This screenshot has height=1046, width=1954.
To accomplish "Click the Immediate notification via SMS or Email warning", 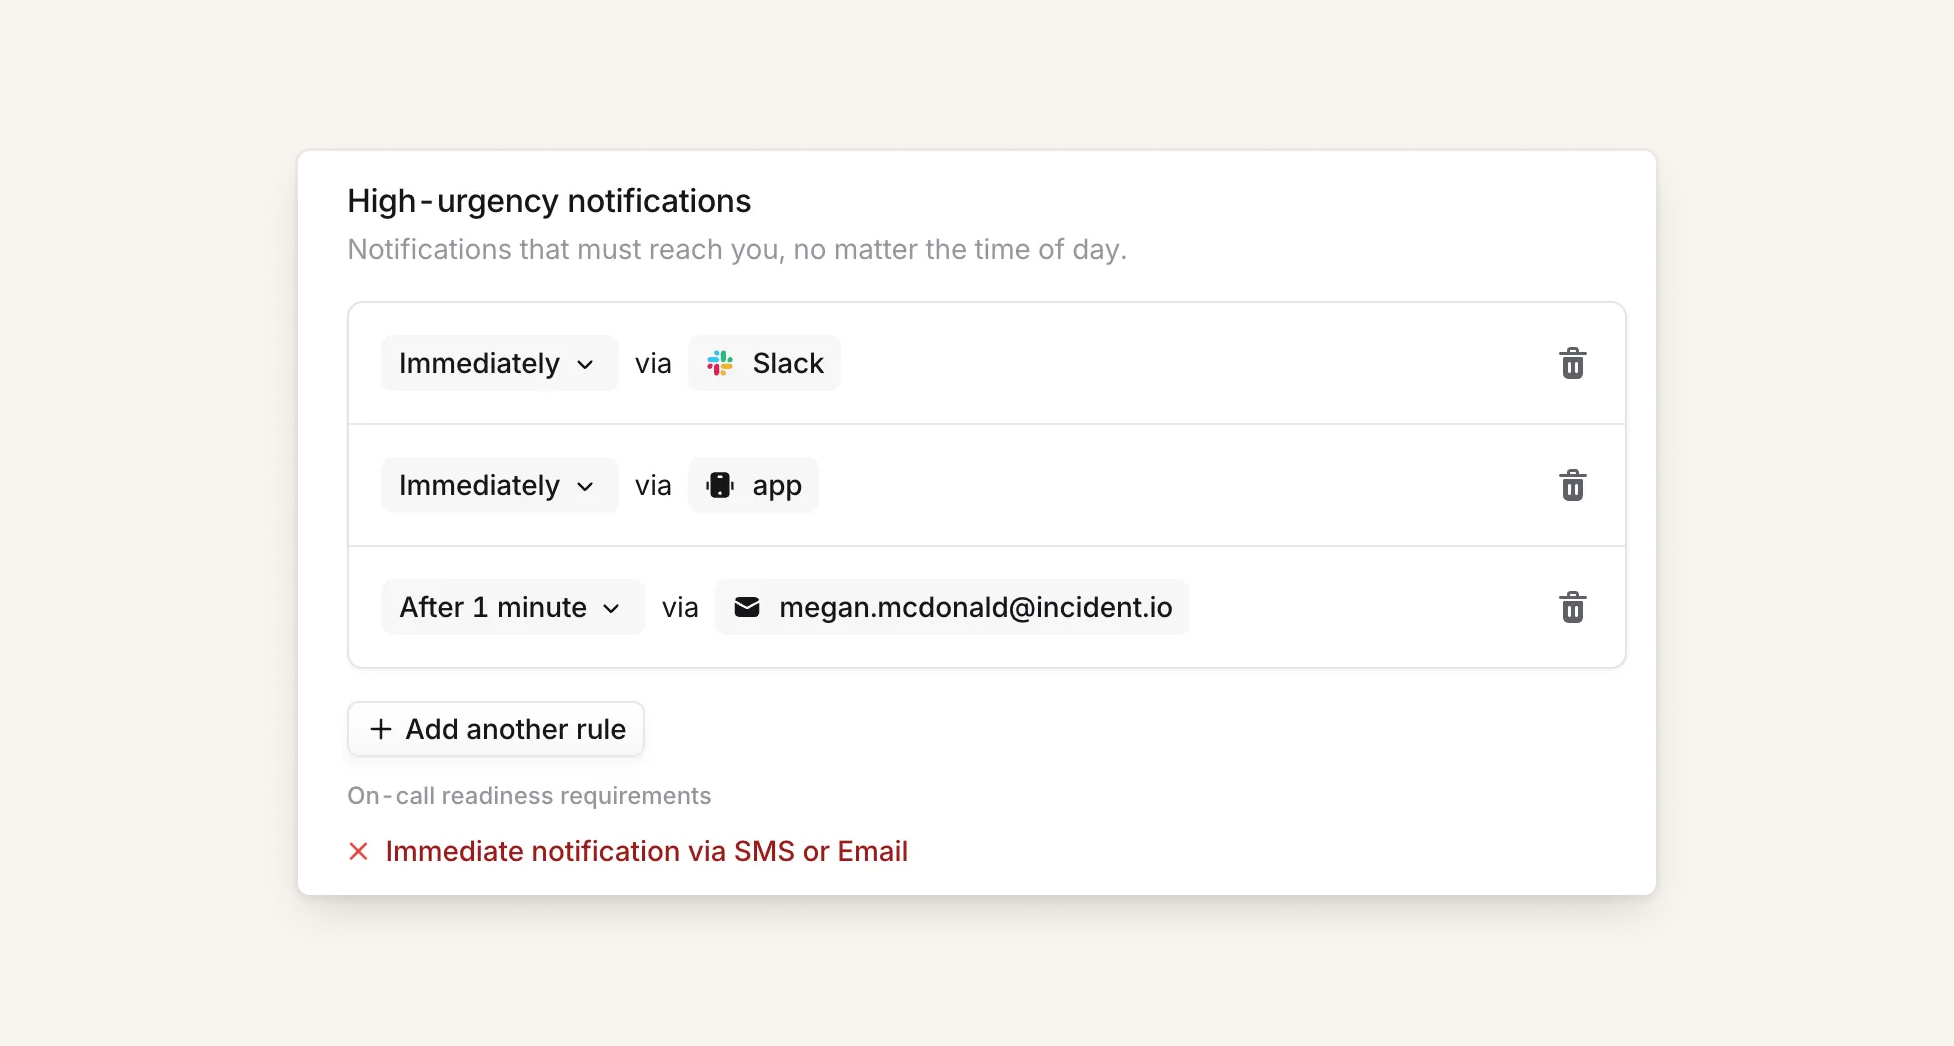I will pyautogui.click(x=646, y=851).
